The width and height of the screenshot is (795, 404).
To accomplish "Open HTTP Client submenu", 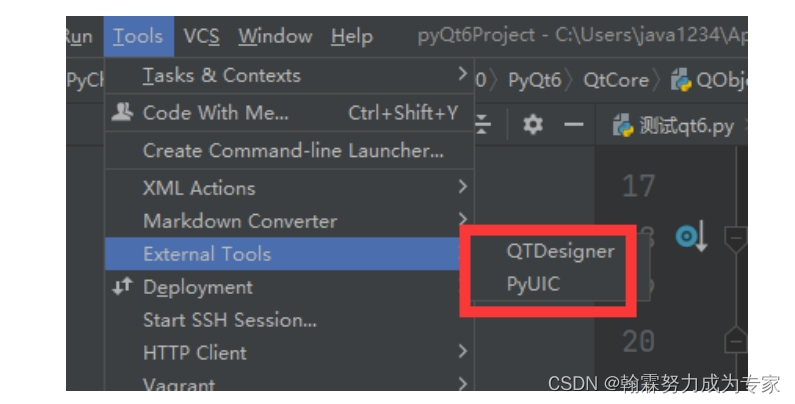I will click(290, 352).
